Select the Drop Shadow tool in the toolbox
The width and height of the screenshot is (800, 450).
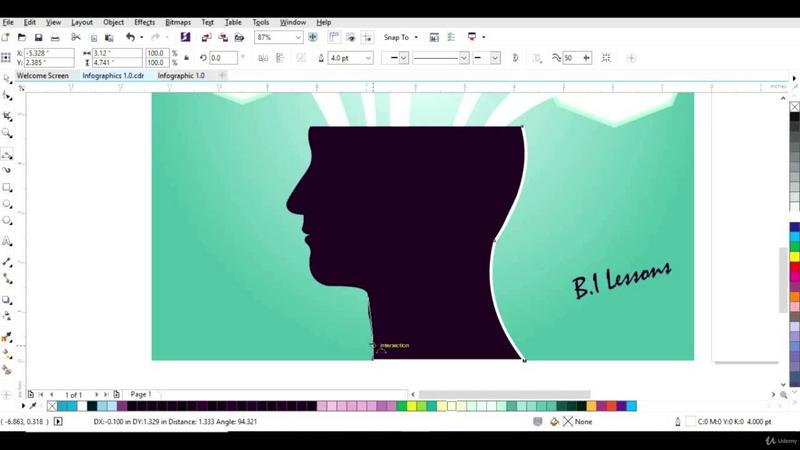[x=7, y=300]
